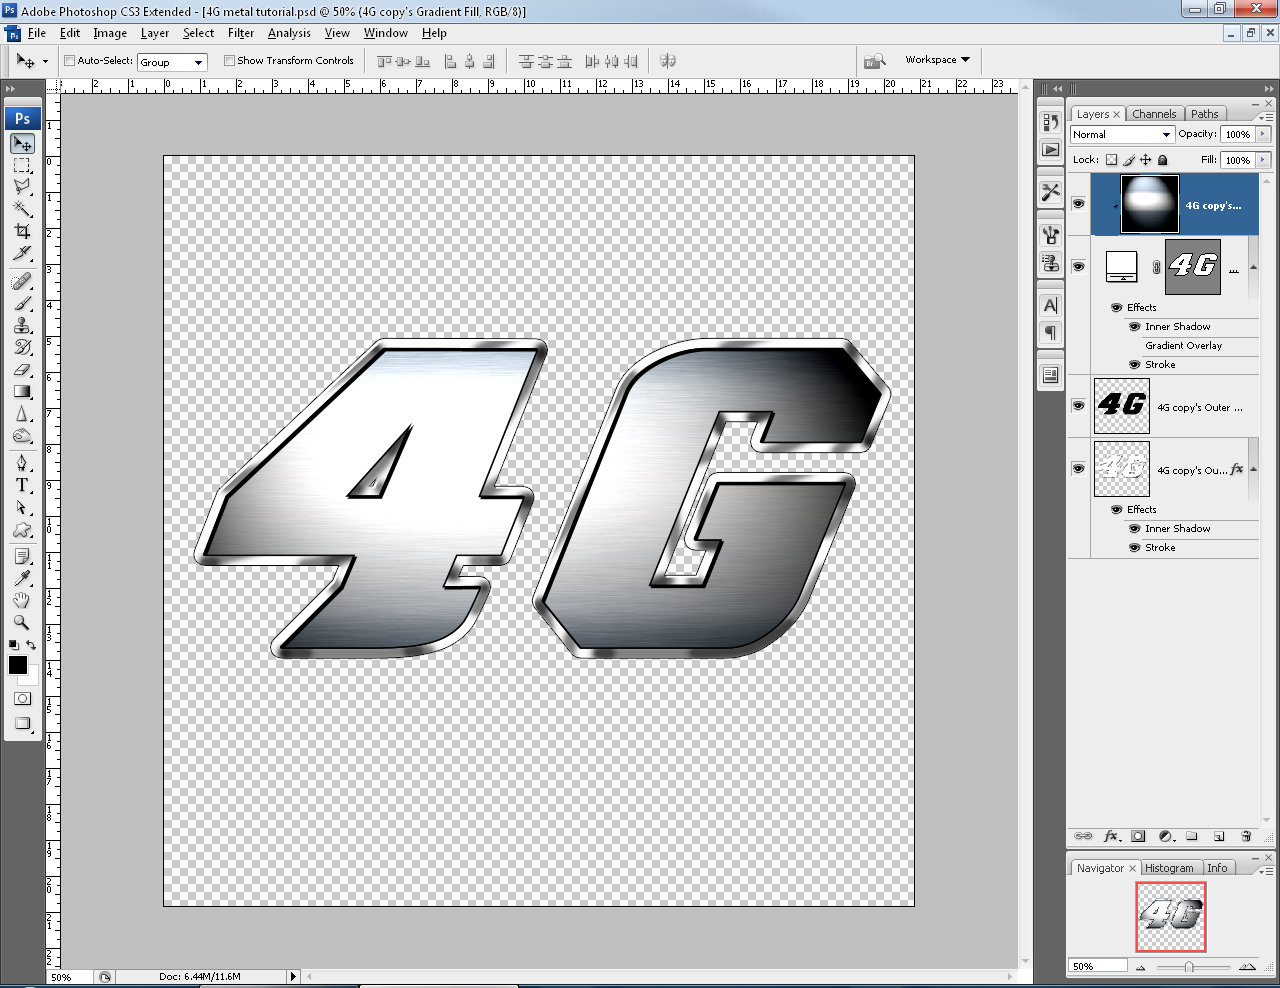Select the Lasso tool
This screenshot has height=988, width=1280.
click(x=22, y=187)
